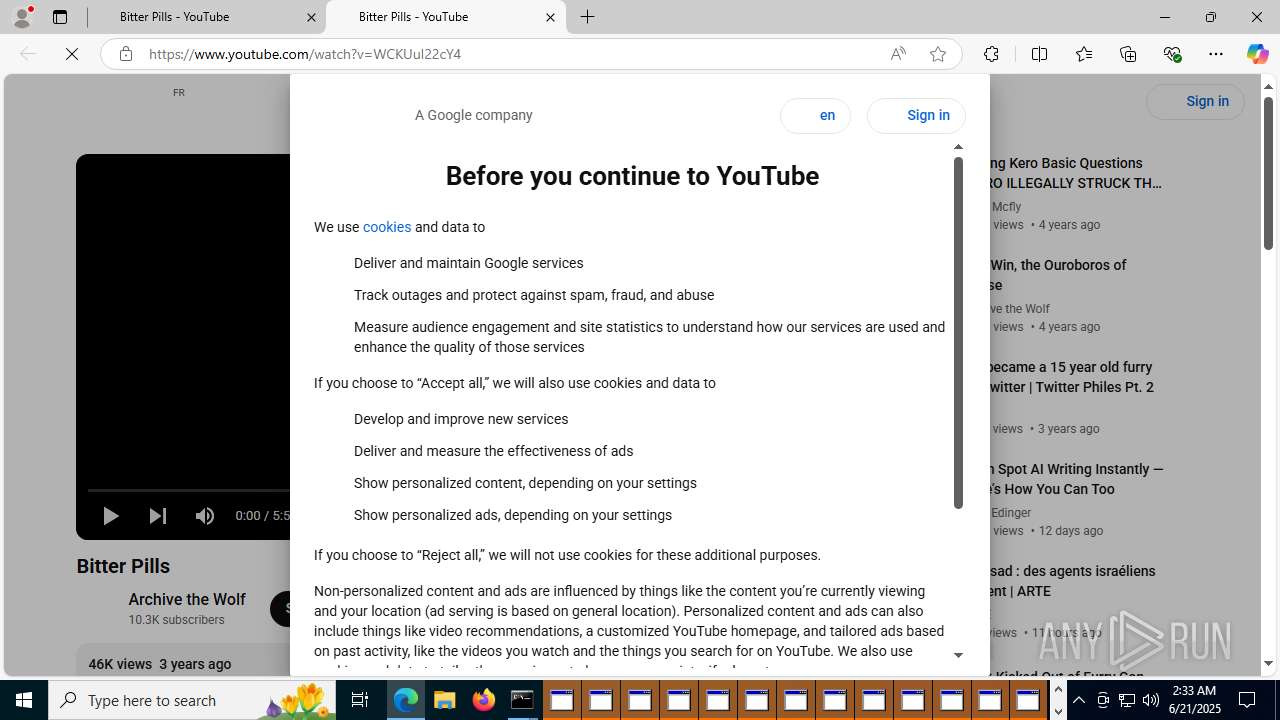Click video progress bar
The width and height of the screenshot is (1280, 720).
click(x=188, y=490)
